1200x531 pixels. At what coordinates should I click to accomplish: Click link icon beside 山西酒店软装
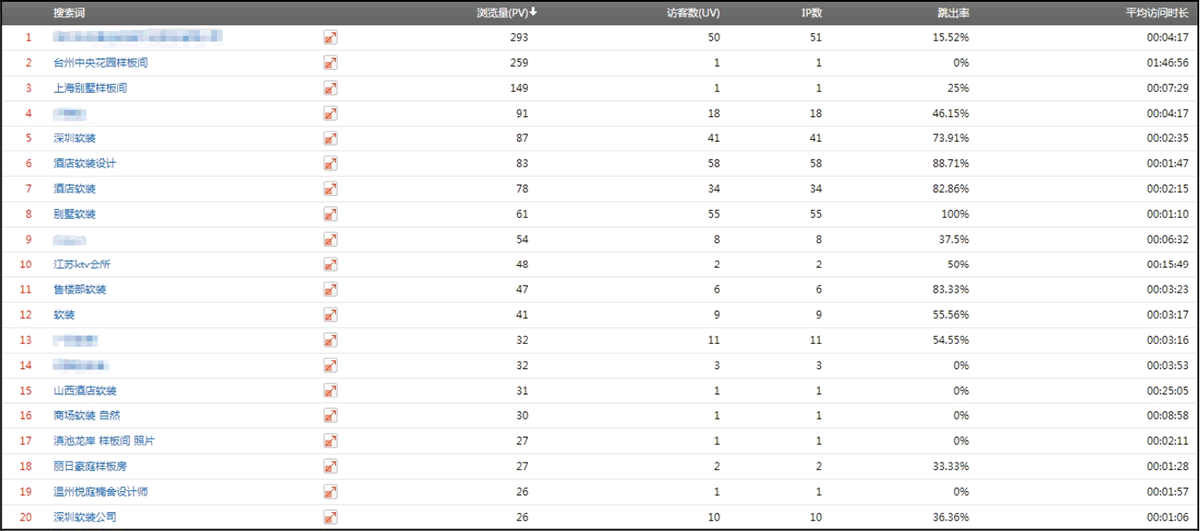pyautogui.click(x=330, y=391)
